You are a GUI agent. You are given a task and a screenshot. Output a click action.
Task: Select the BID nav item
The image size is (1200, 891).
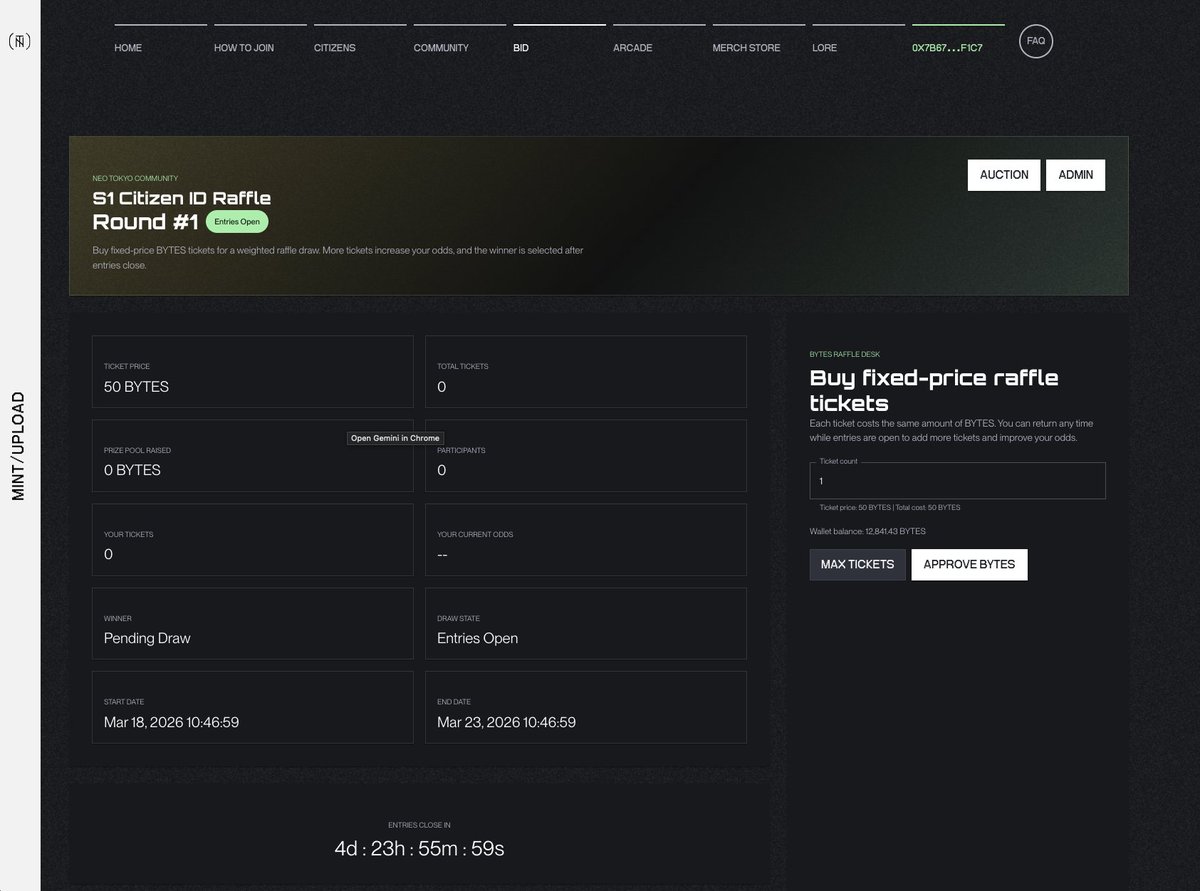521,48
